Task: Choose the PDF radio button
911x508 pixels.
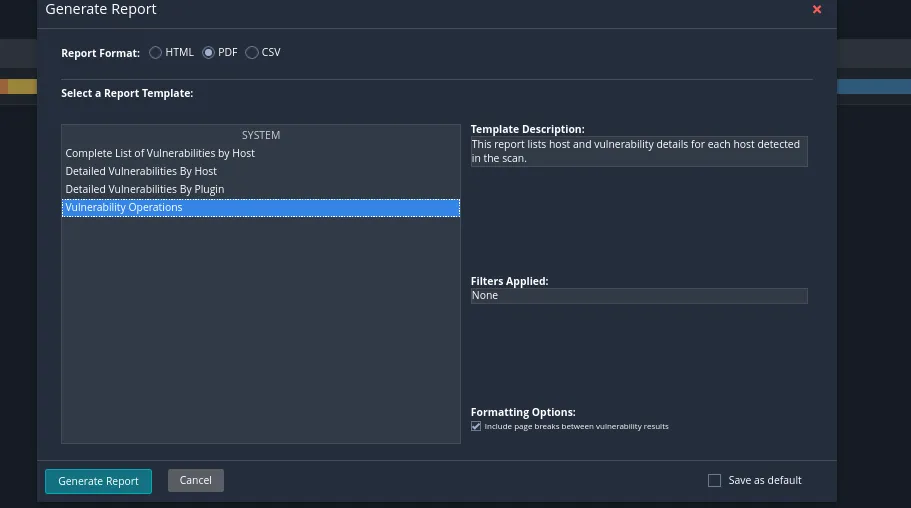Action: (208, 52)
